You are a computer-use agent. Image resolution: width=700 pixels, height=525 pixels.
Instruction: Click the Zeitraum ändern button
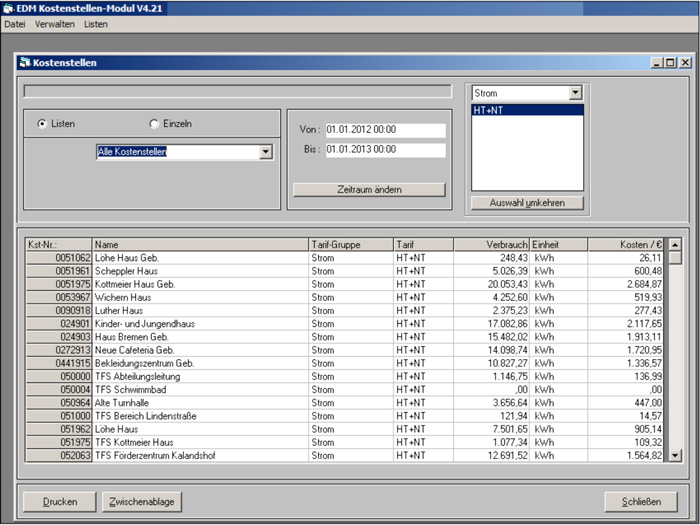(368, 189)
